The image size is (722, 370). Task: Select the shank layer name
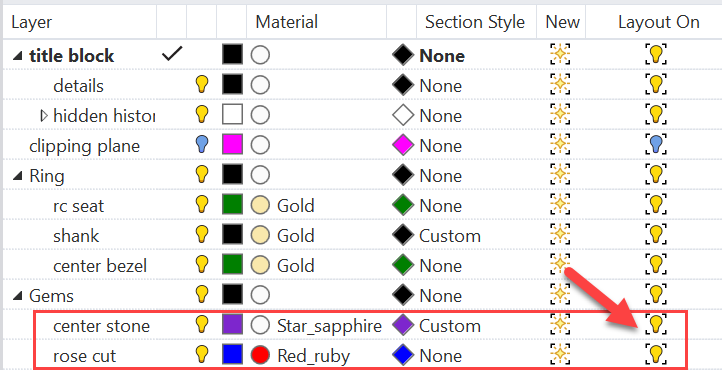point(76,236)
